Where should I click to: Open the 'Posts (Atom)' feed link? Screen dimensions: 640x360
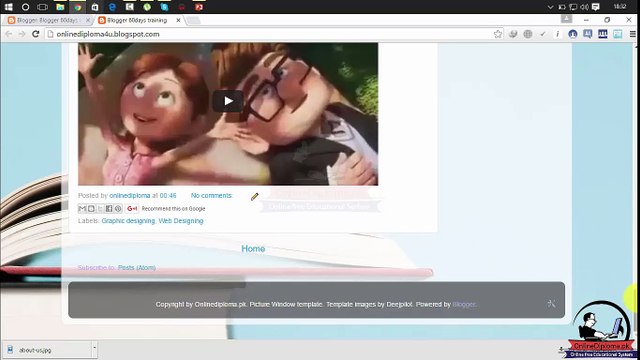pyautogui.click(x=137, y=268)
